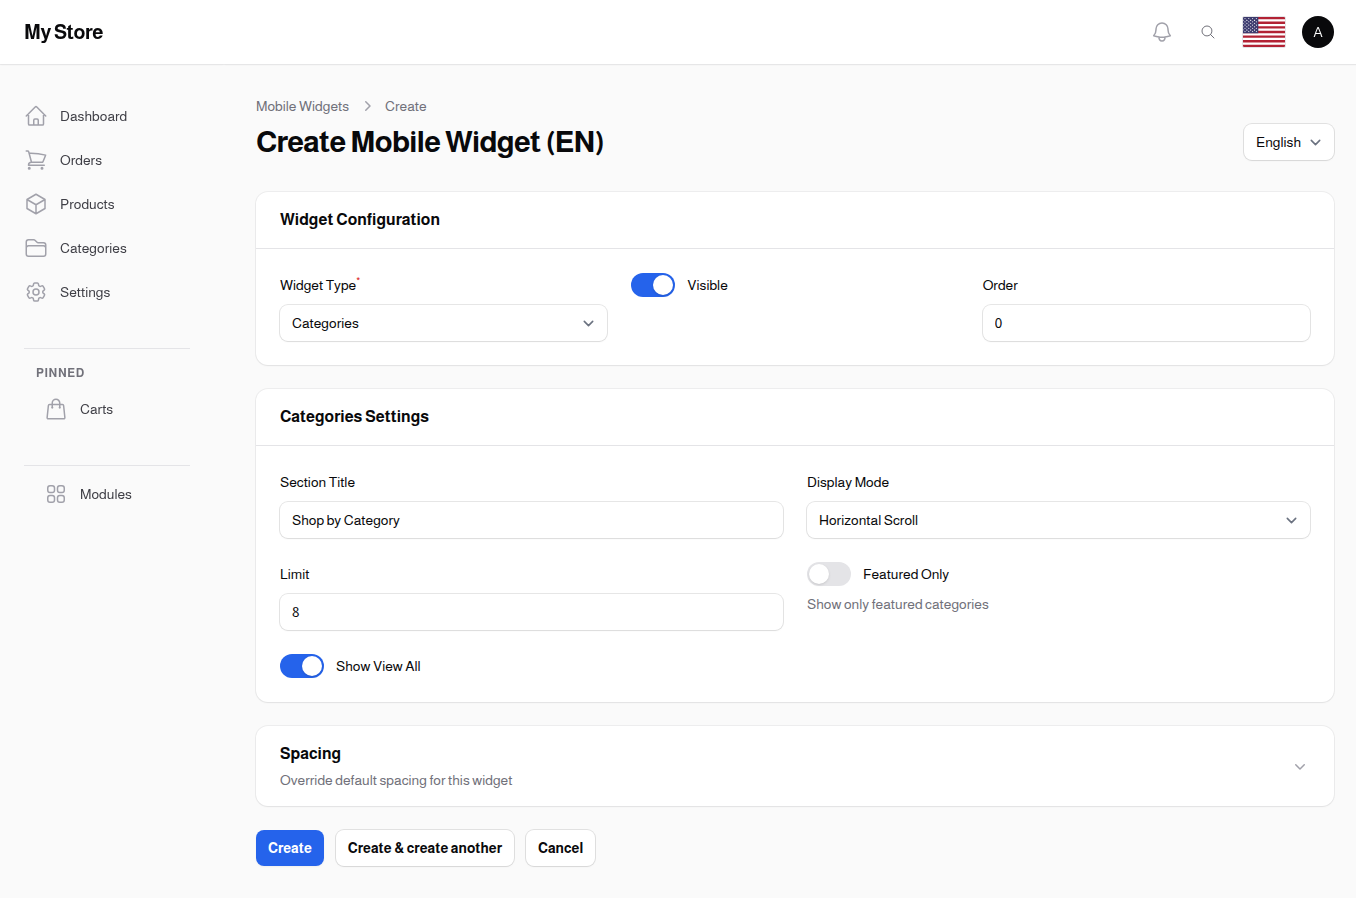Click the Categories folder icon
The height and width of the screenshot is (898, 1356).
tap(36, 248)
